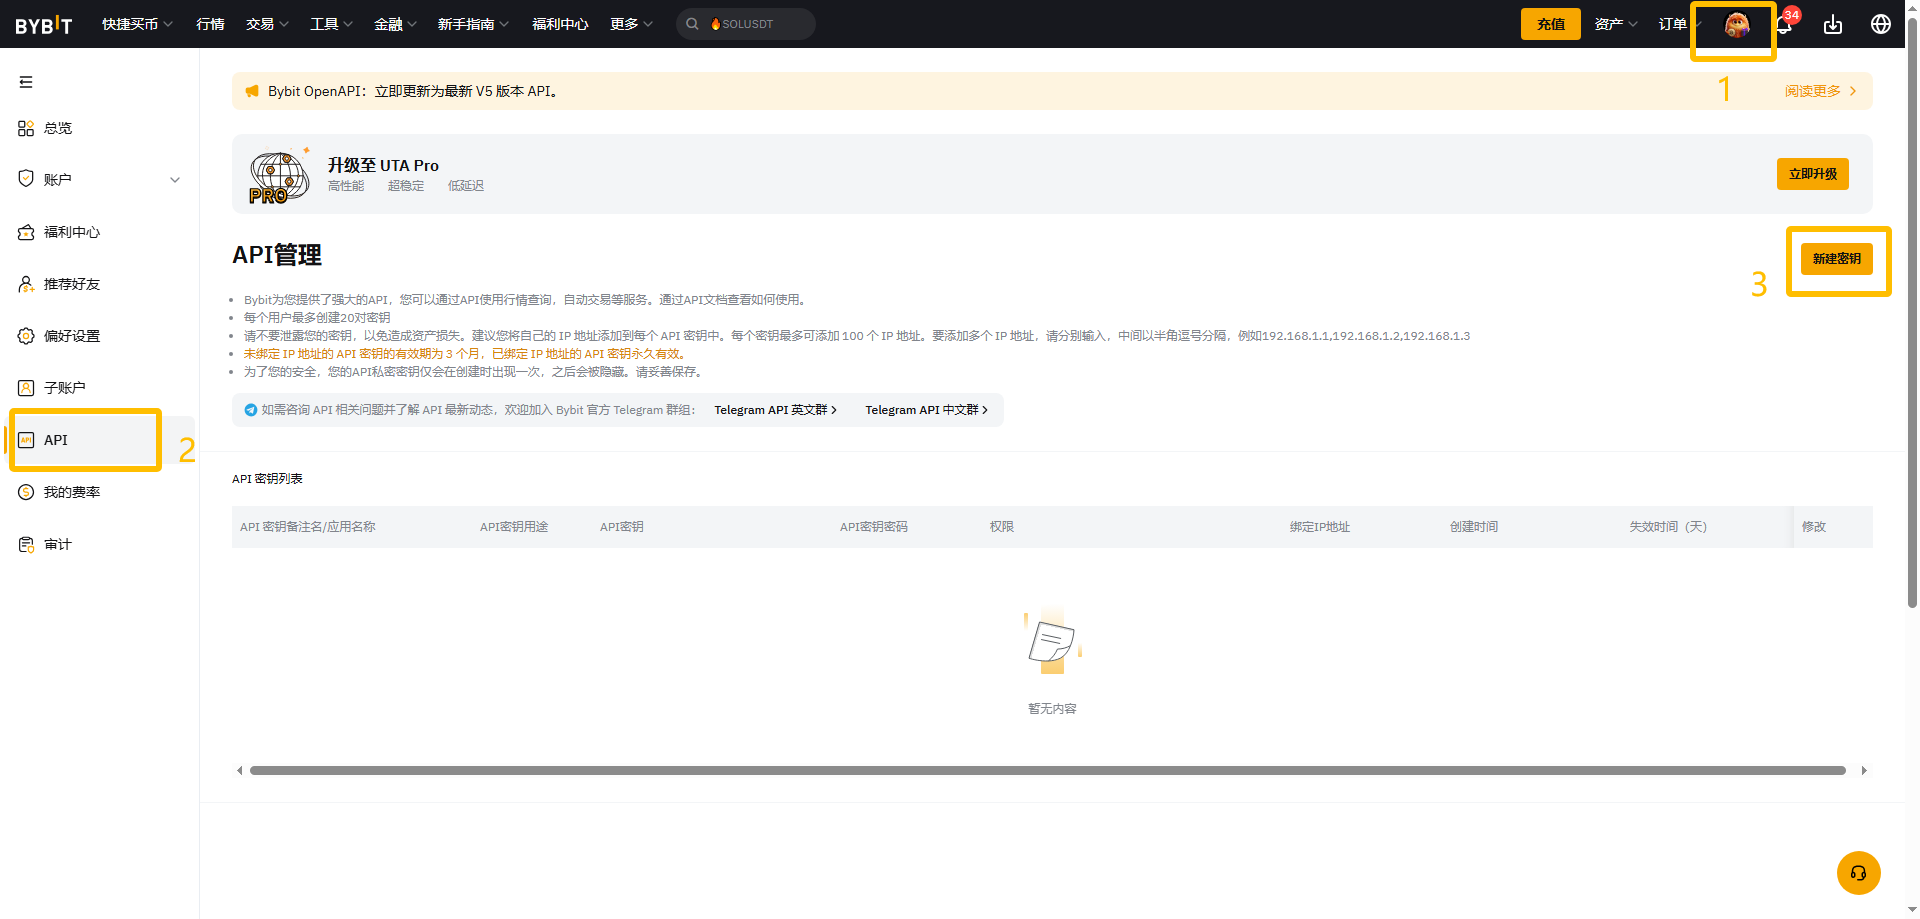Image resolution: width=1920 pixels, height=919 pixels.
Task: Select API in the sidebar
Action: click(100, 440)
